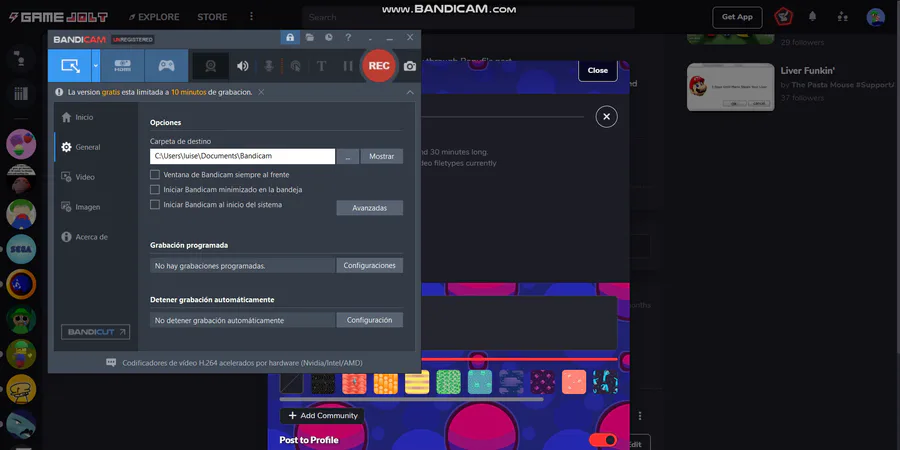
Task: Open Configuración for auto-stop recording
Action: [x=370, y=320]
